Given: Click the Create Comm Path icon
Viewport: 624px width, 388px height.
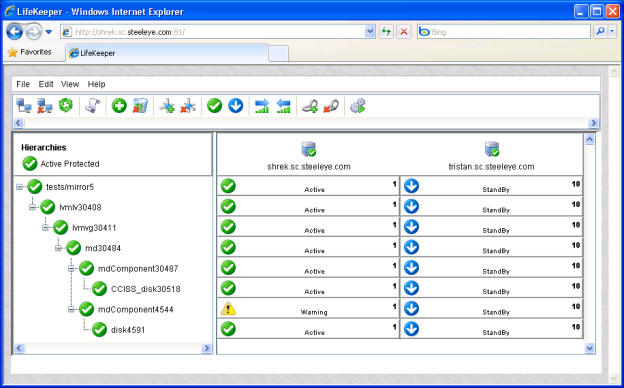Looking at the screenshot, I should (x=167, y=106).
